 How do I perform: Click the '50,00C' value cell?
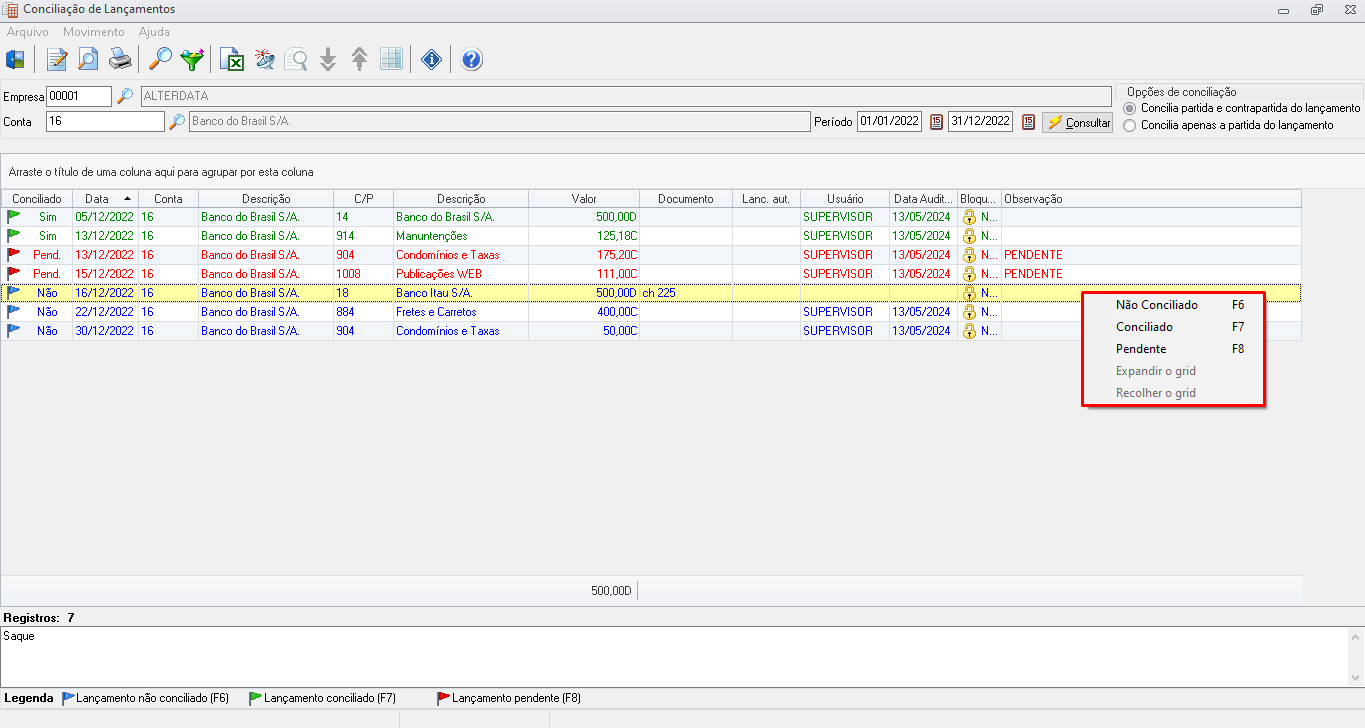click(584, 331)
